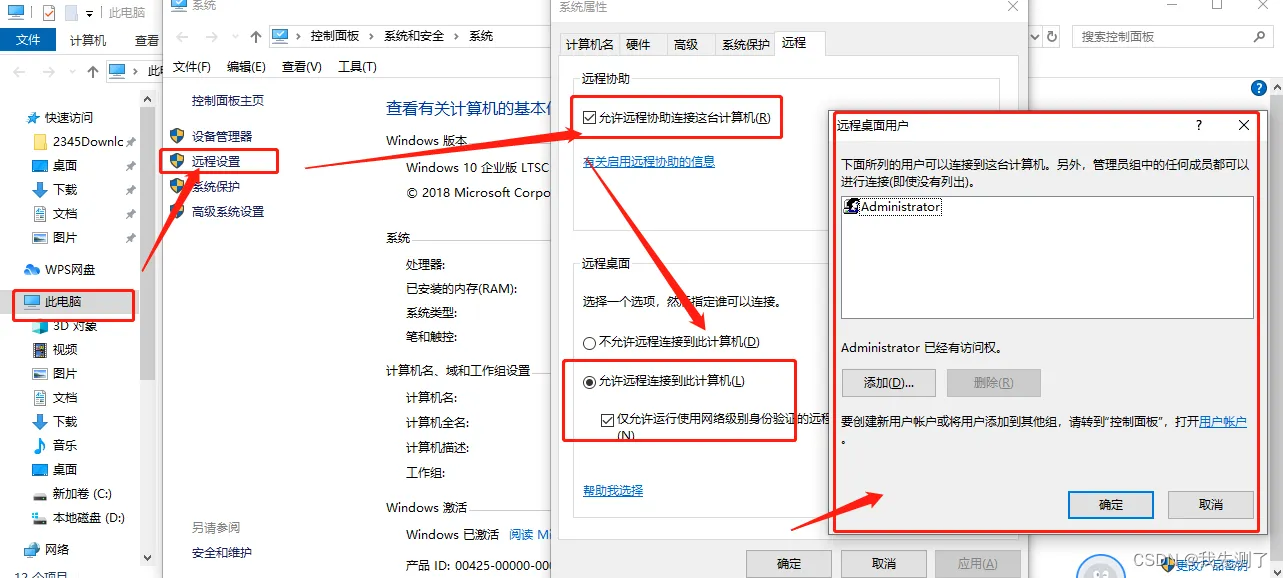Image resolution: width=1283 pixels, height=578 pixels.
Task: Click the Remote Settings shield icon
Action: (x=177, y=161)
